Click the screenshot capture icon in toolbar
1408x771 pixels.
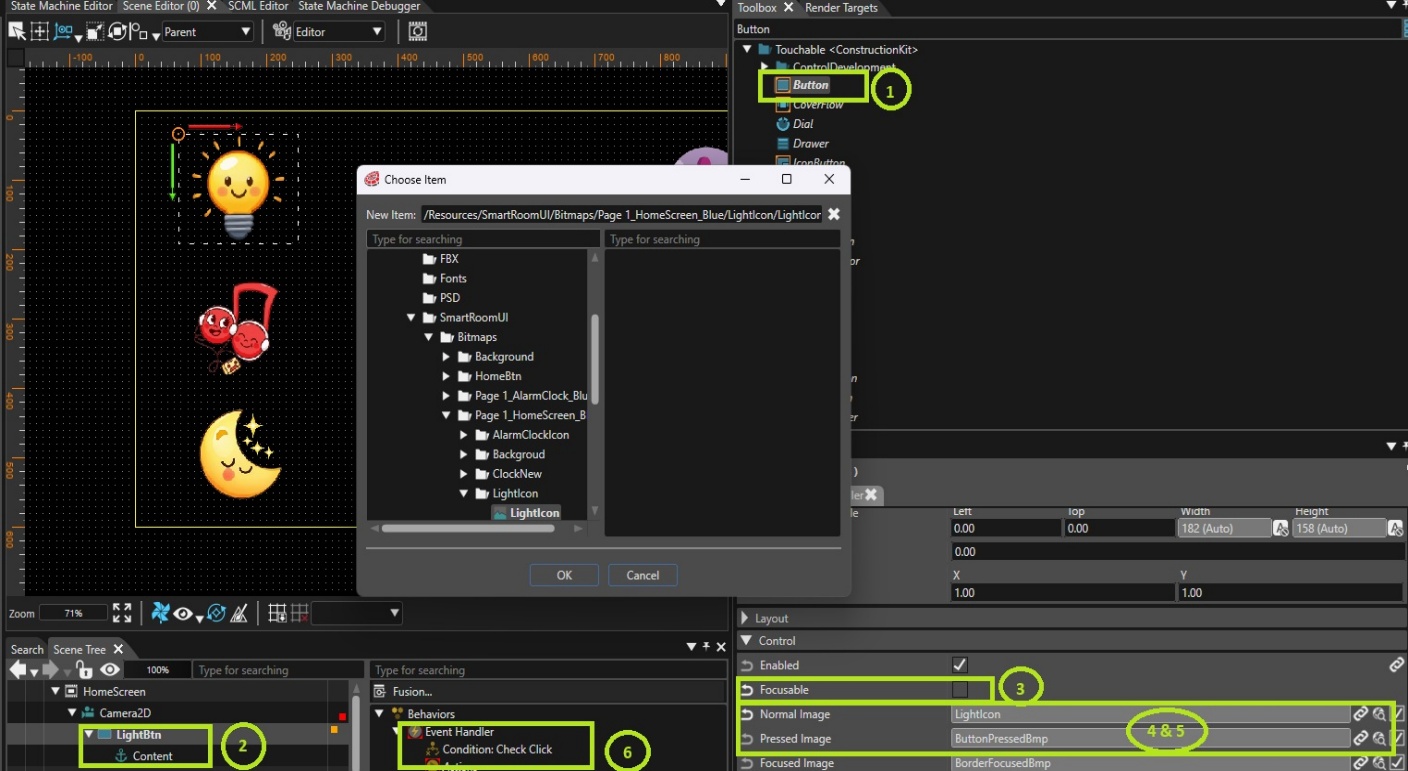point(417,31)
